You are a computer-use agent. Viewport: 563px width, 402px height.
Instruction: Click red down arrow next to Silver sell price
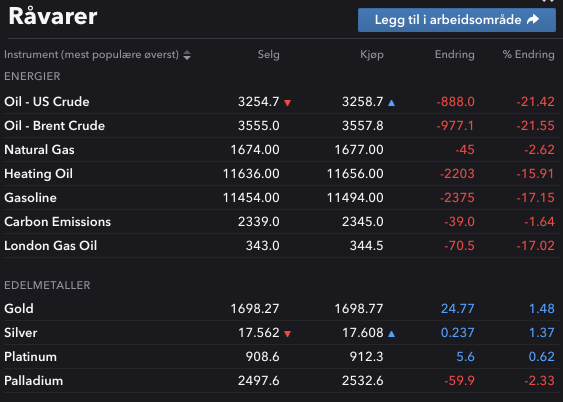pos(287,334)
